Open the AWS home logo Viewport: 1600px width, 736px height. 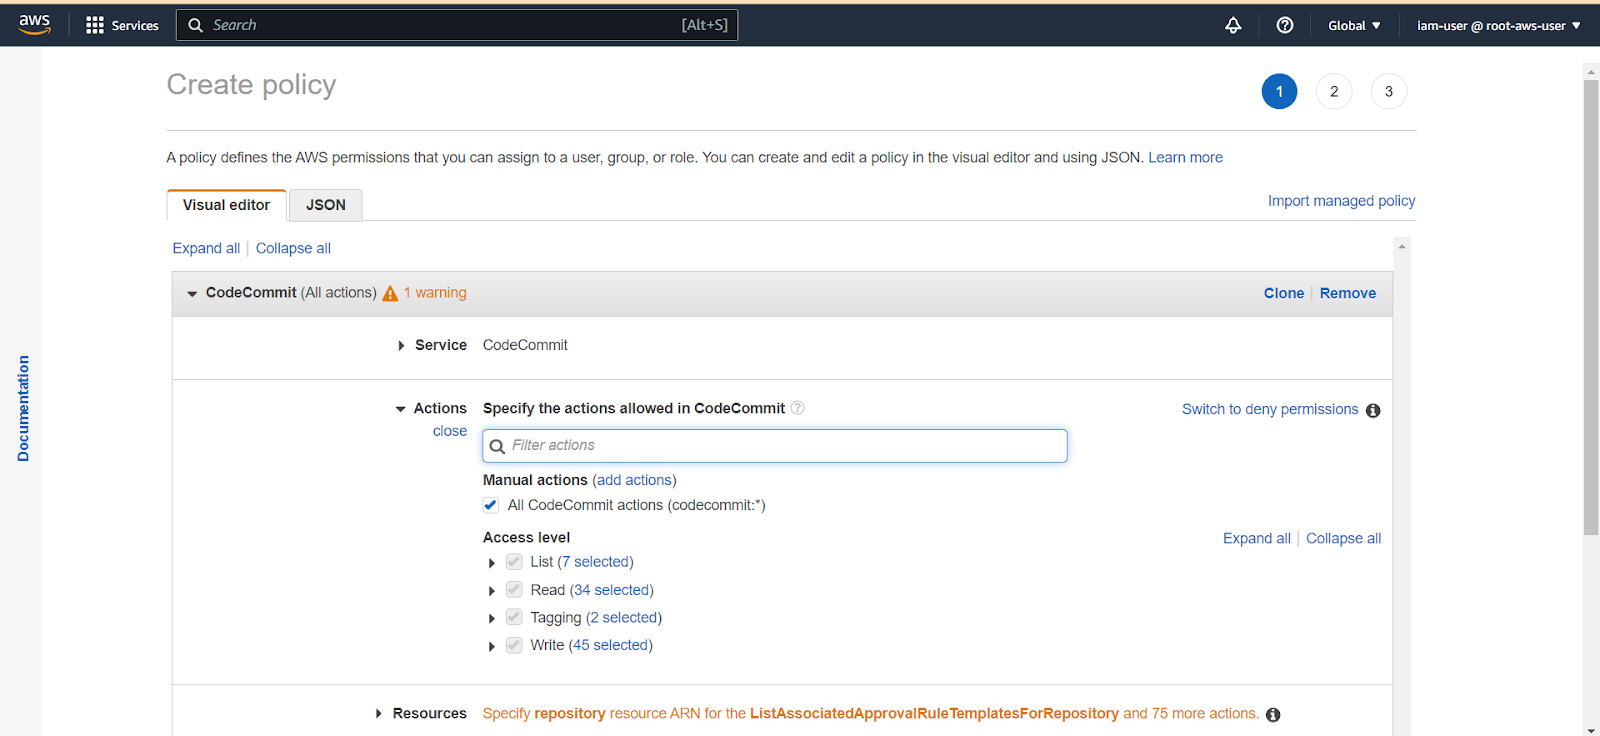[35, 24]
